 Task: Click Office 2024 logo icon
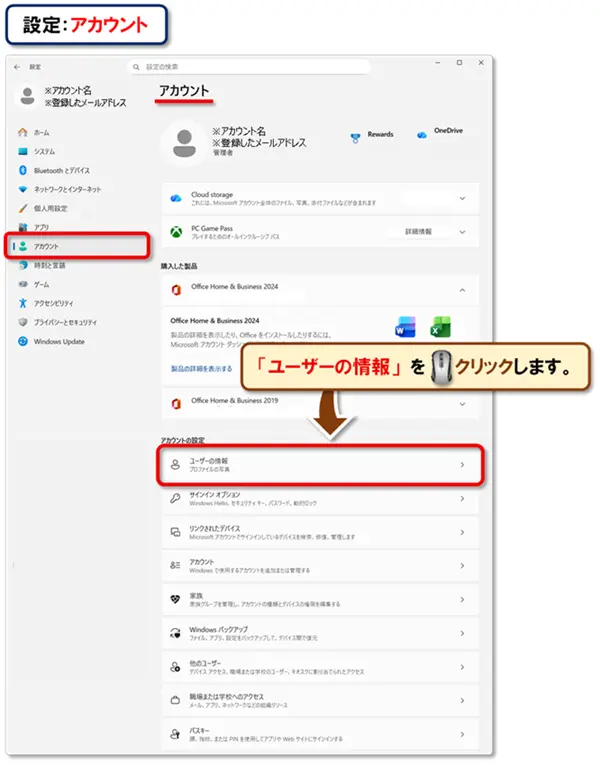click(176, 290)
